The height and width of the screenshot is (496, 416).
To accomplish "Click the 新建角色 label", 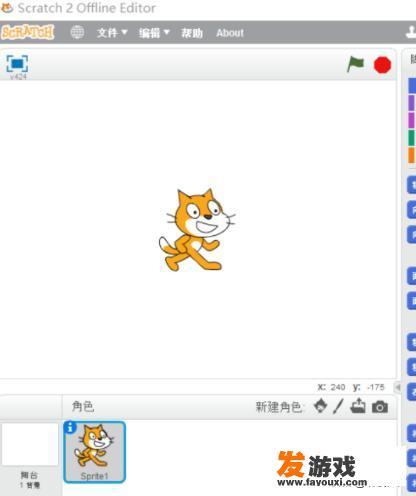I will 279,407.
